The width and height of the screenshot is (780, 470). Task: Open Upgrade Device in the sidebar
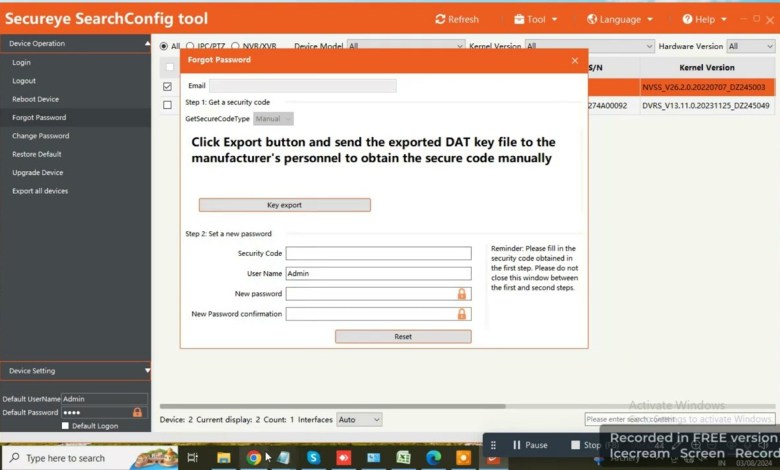tap(37, 173)
